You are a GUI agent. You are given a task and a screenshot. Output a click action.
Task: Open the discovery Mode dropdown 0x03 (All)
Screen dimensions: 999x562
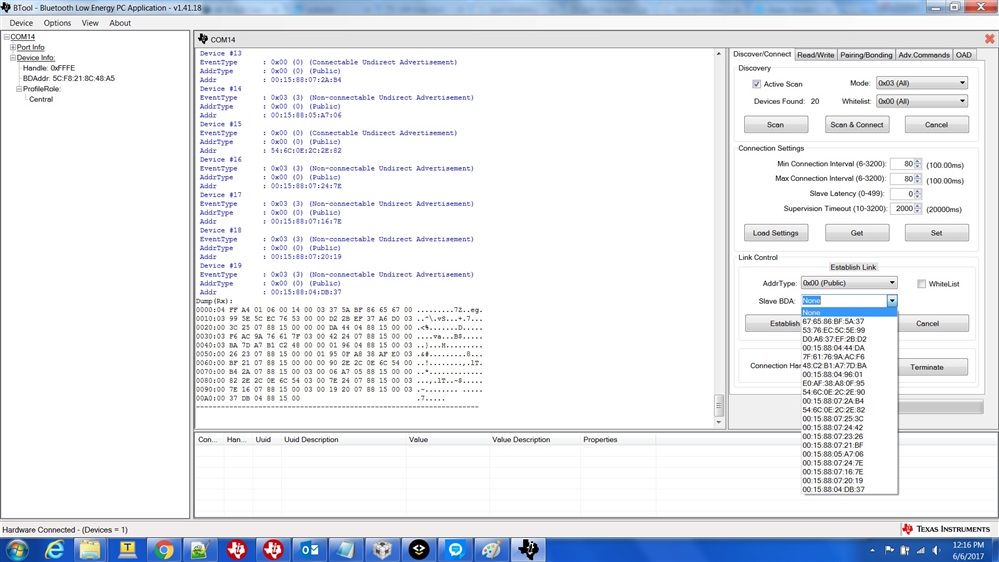(922, 83)
